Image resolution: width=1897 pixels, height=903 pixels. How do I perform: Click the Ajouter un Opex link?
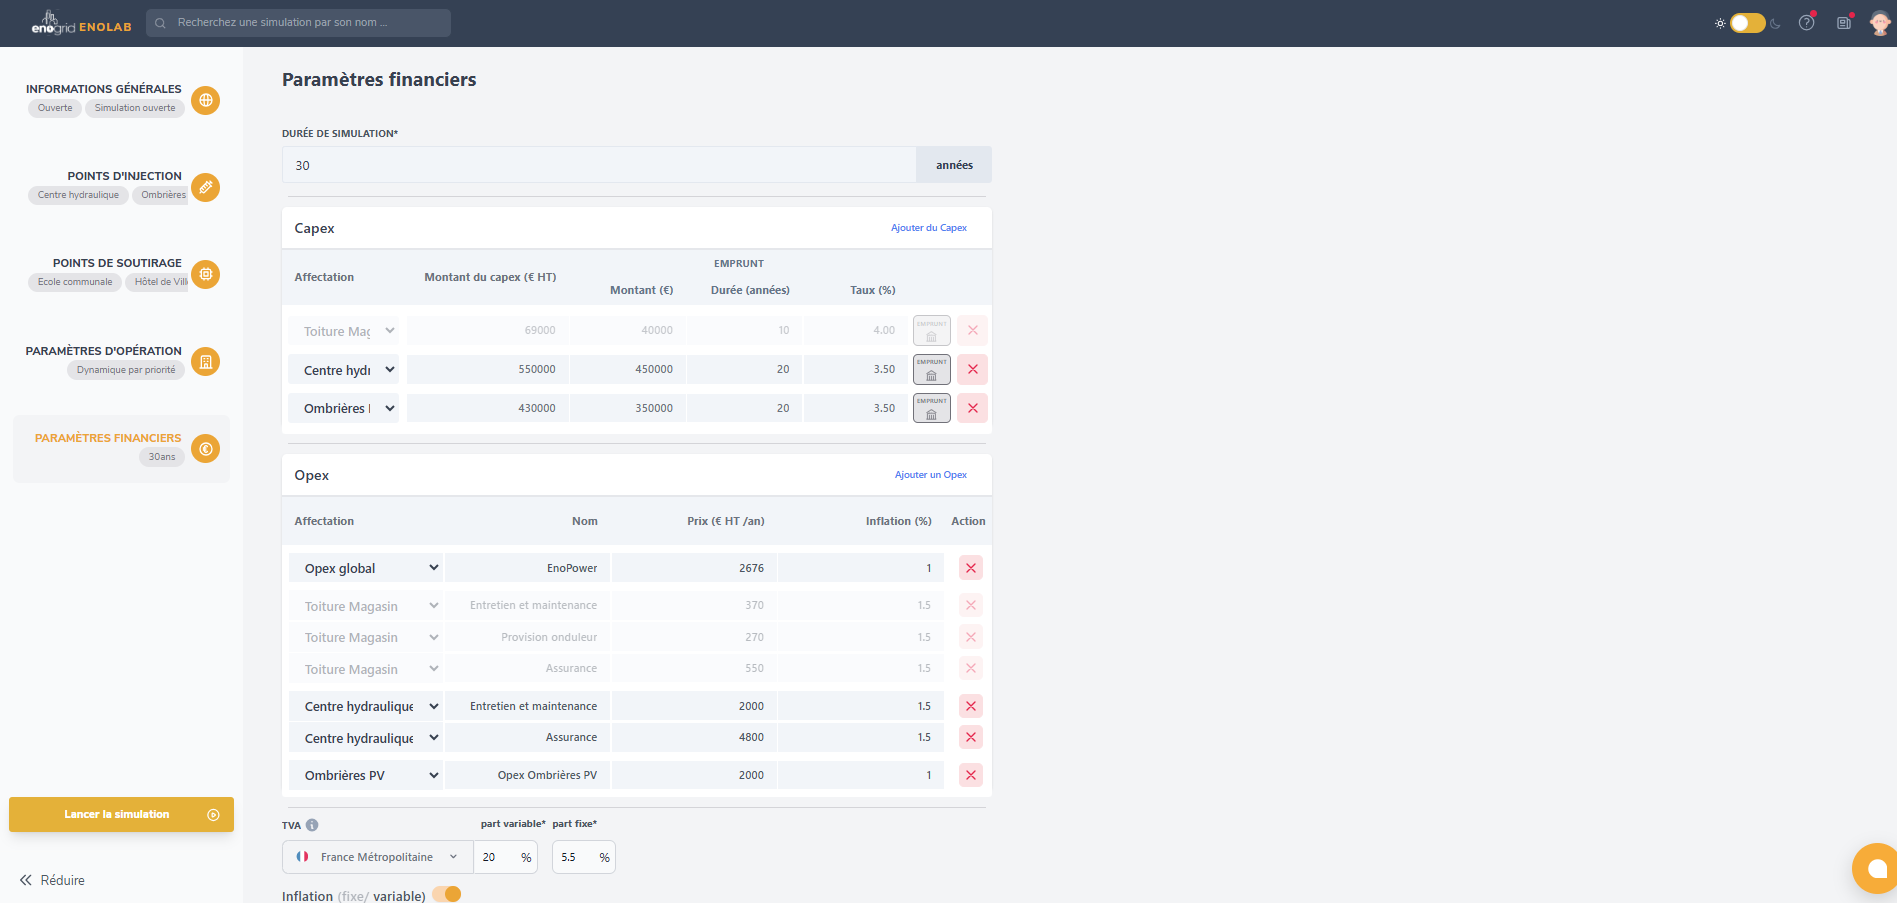pos(930,475)
